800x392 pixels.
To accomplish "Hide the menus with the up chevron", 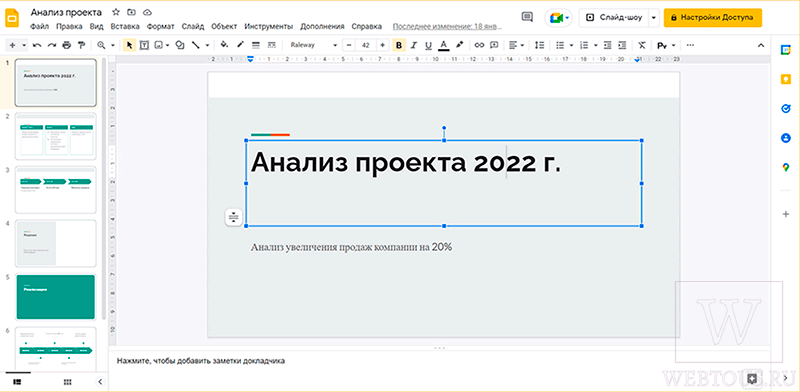I will [761, 45].
